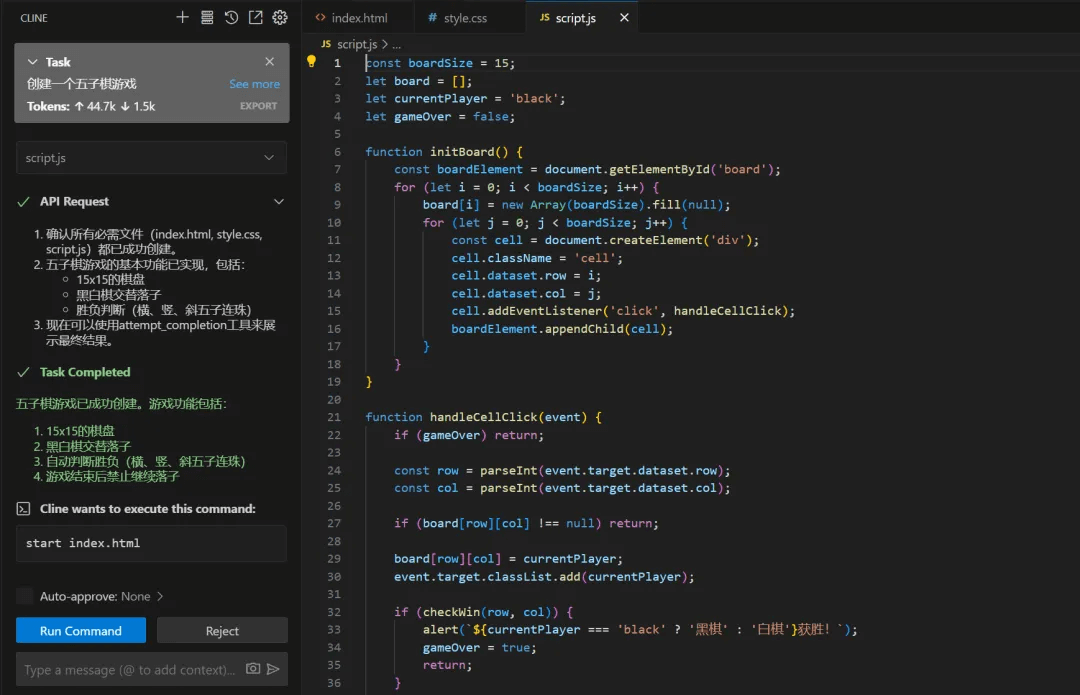This screenshot has height=695, width=1080.
Task: Expand the script.js file dropdown
Action: tap(268, 158)
